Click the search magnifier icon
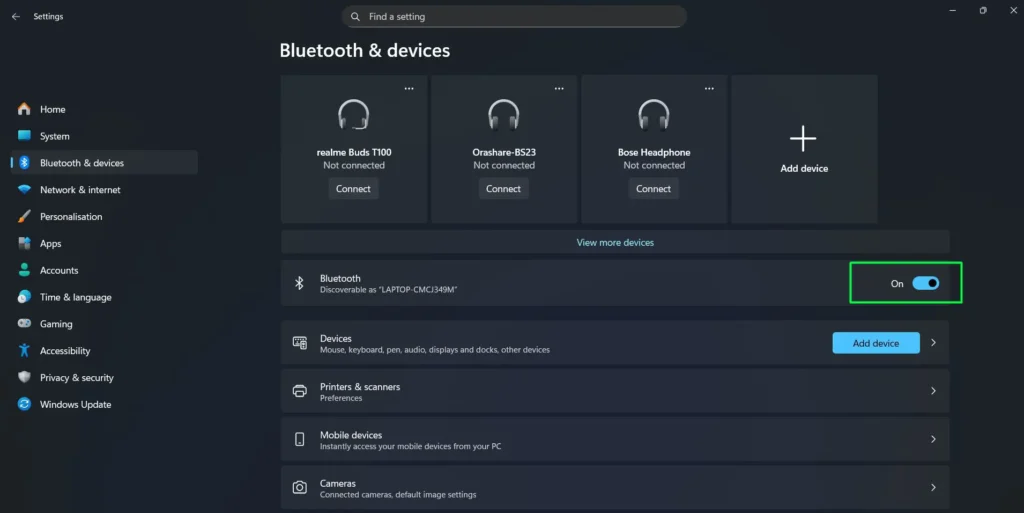1024x513 pixels. click(355, 17)
